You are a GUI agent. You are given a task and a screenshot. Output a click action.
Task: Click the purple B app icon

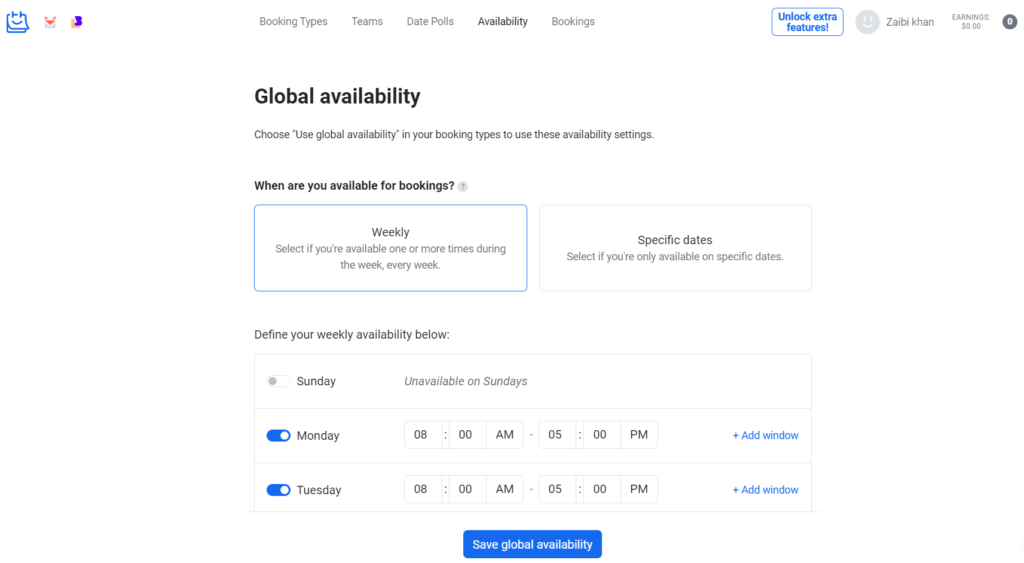pyautogui.click(x=77, y=22)
